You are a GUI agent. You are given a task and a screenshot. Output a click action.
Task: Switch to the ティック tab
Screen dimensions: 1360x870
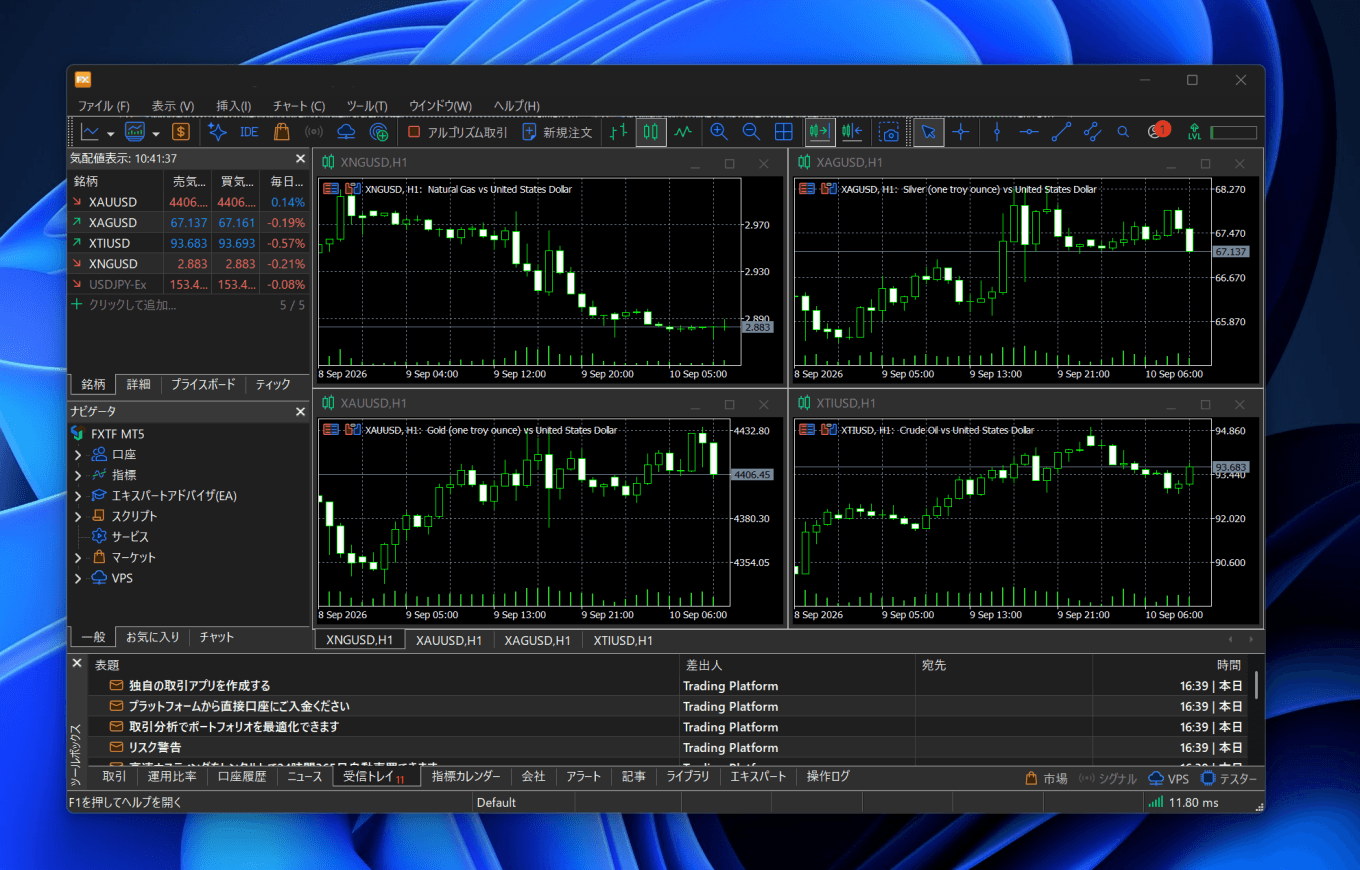[x=273, y=384]
